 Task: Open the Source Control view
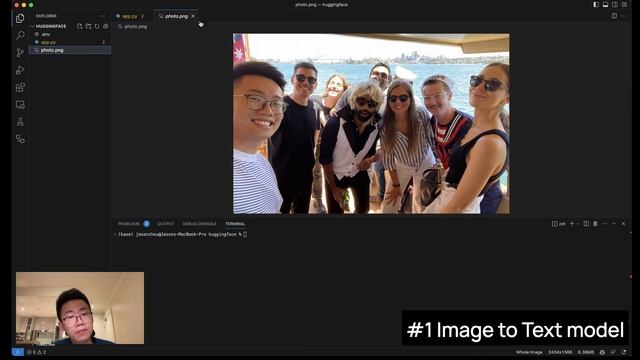click(x=20, y=53)
